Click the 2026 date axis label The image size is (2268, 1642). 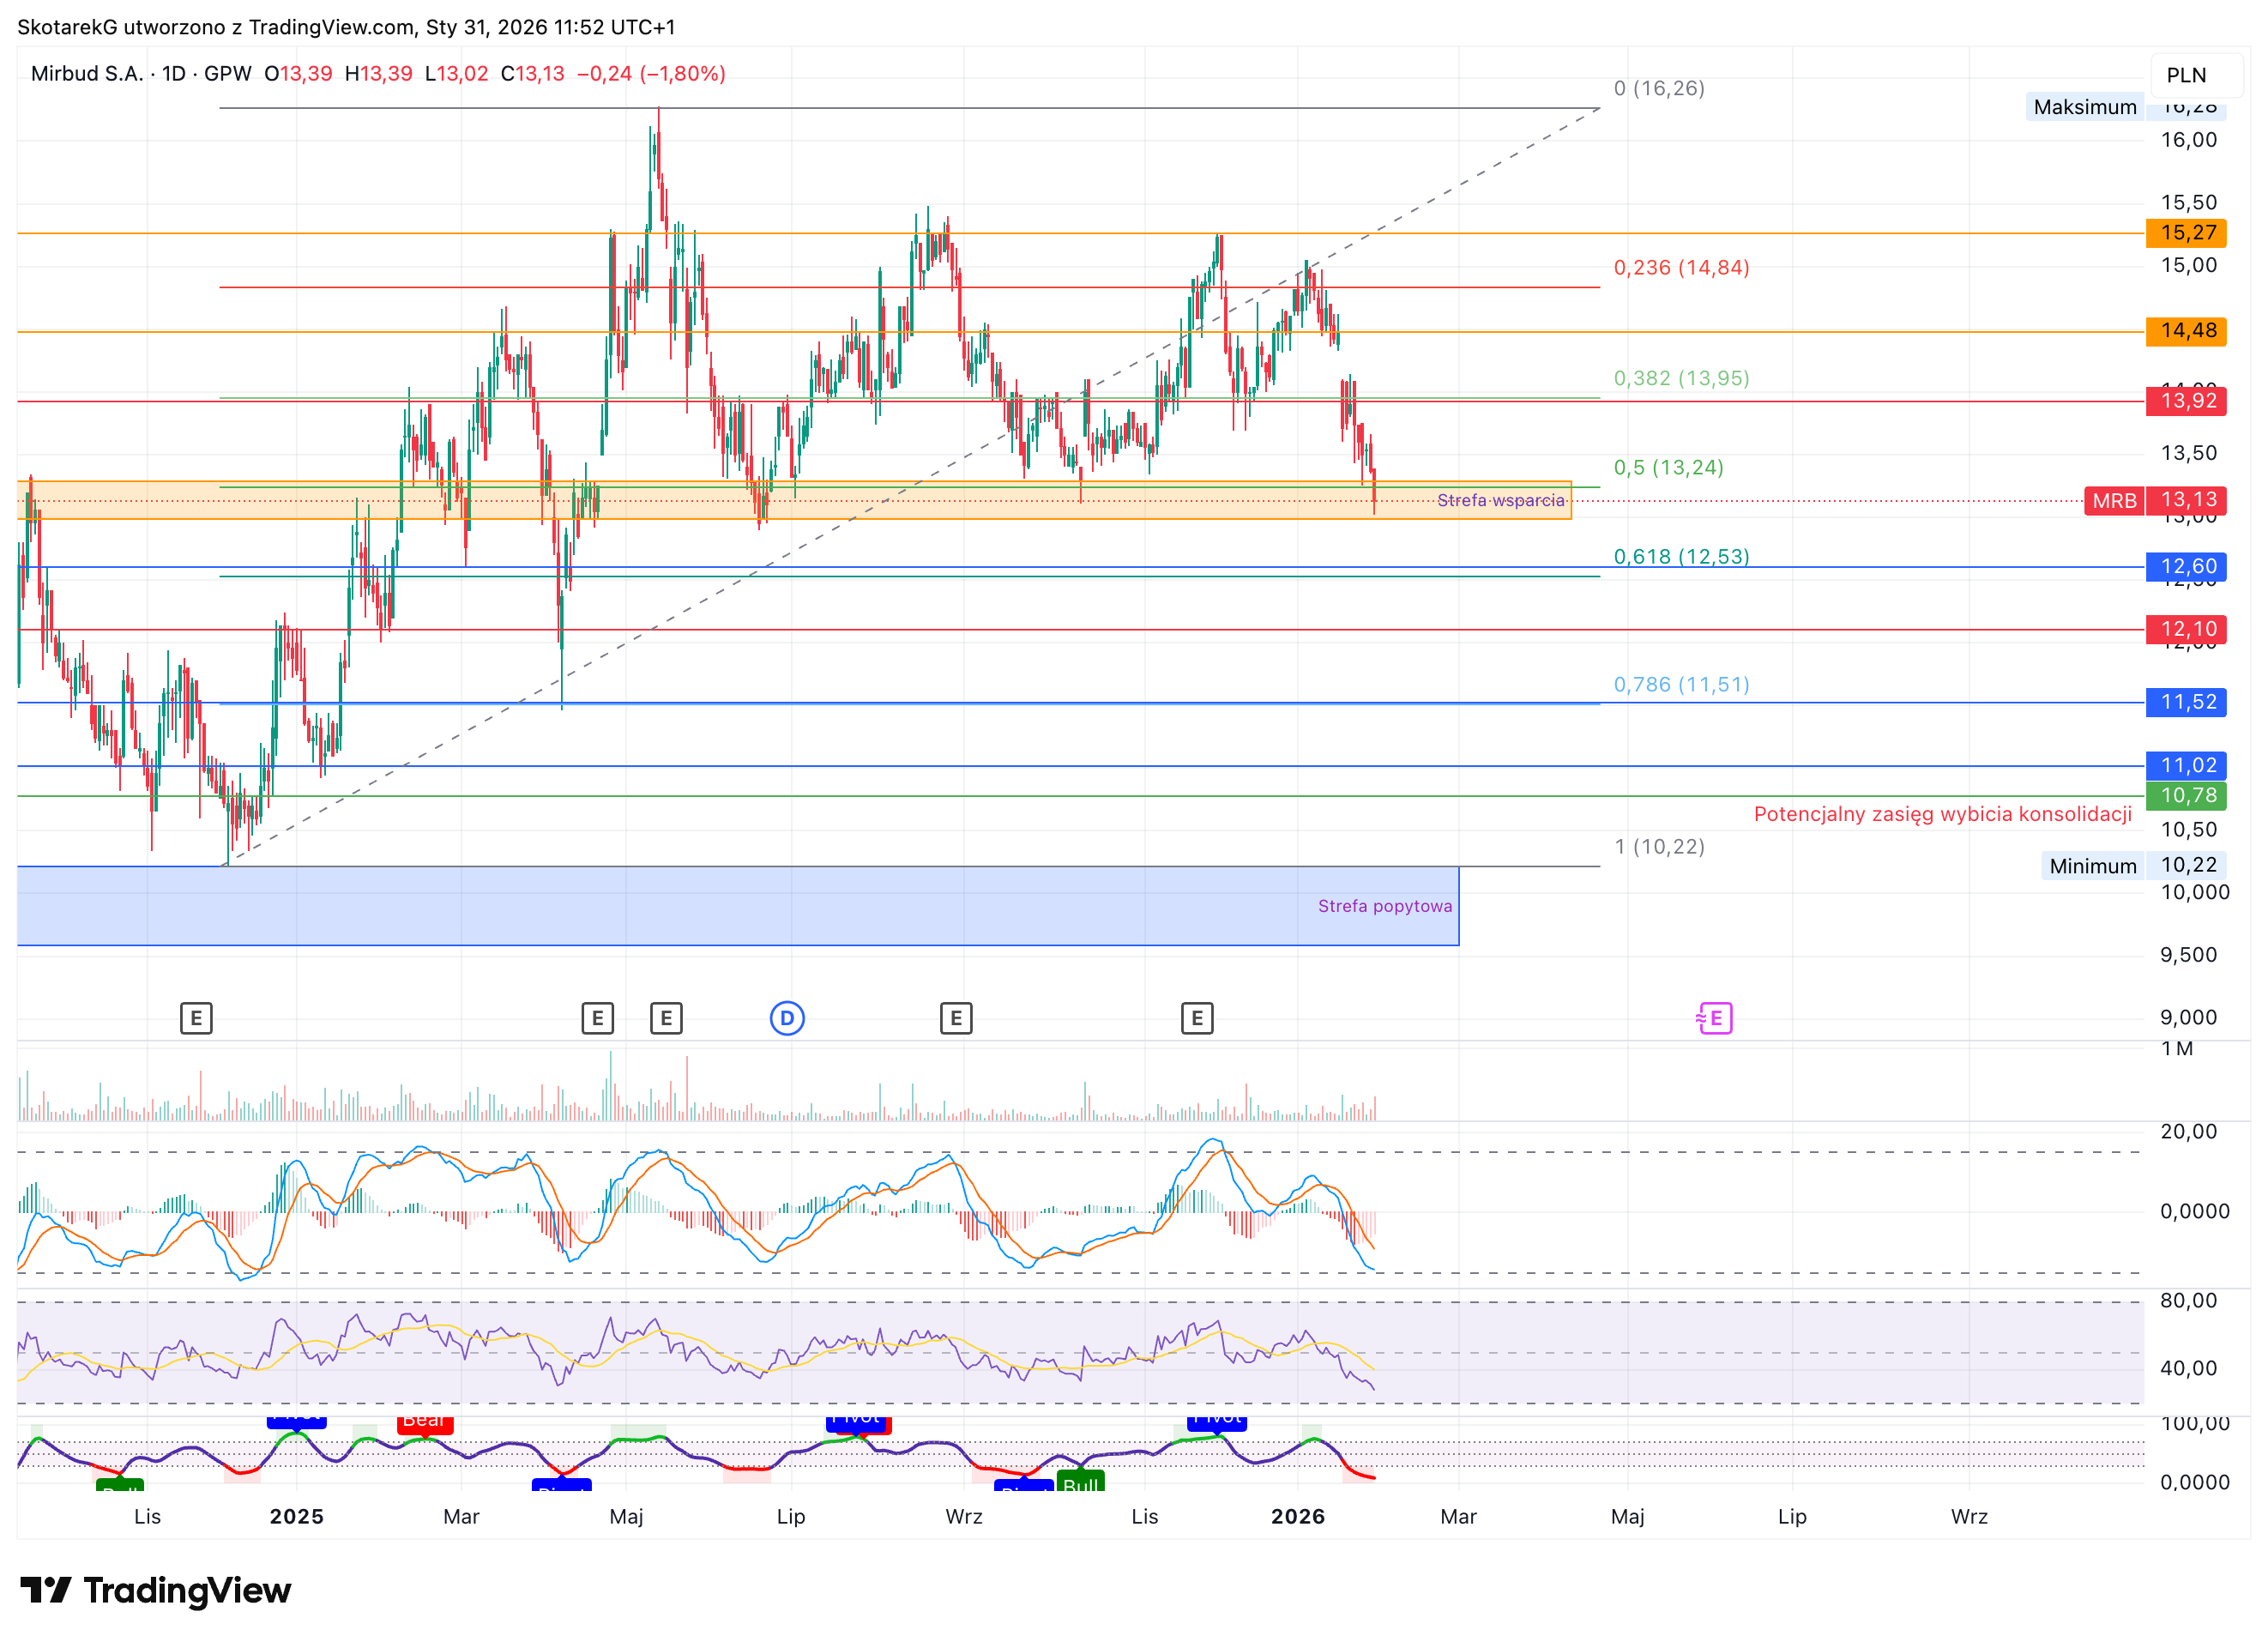coord(1297,1516)
